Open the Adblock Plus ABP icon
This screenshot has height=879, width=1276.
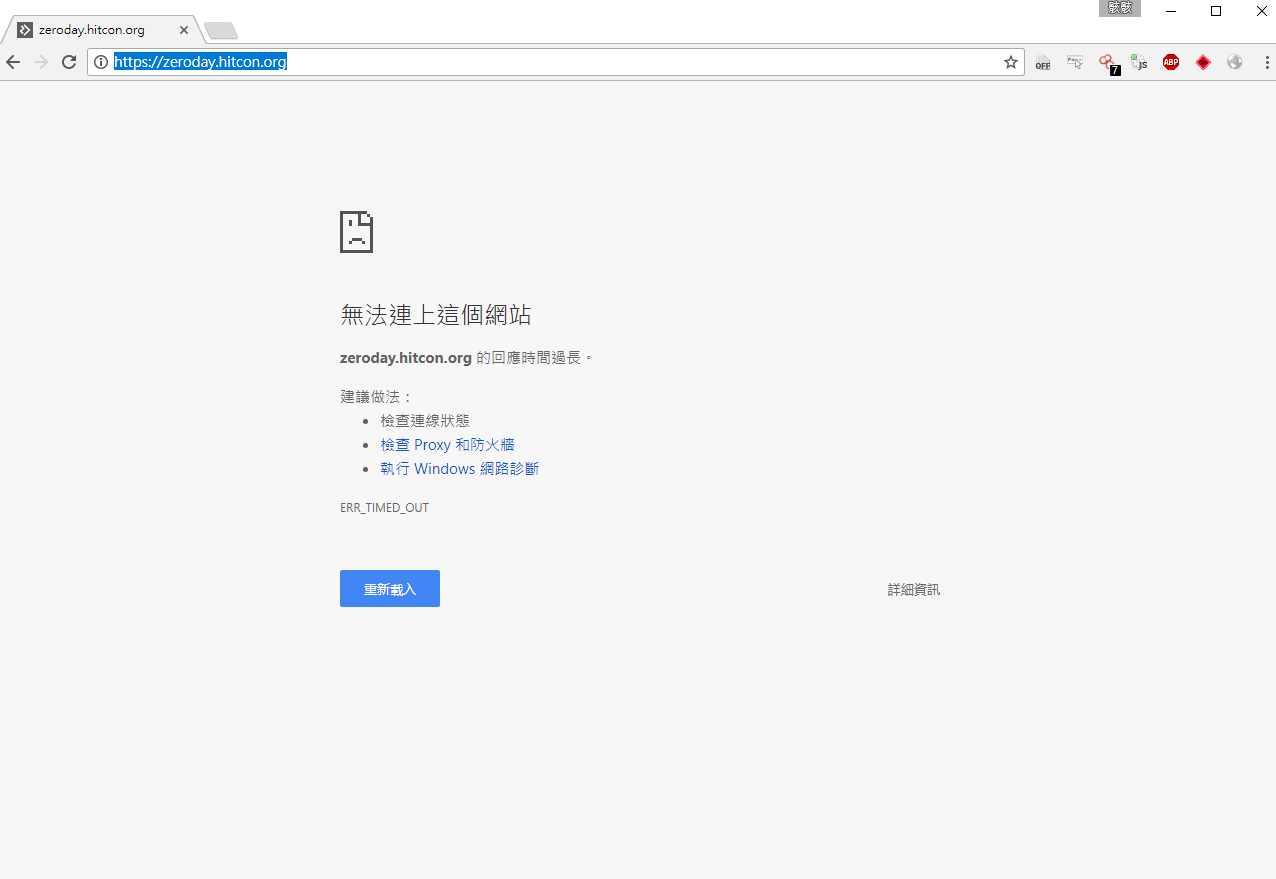tap(1171, 62)
